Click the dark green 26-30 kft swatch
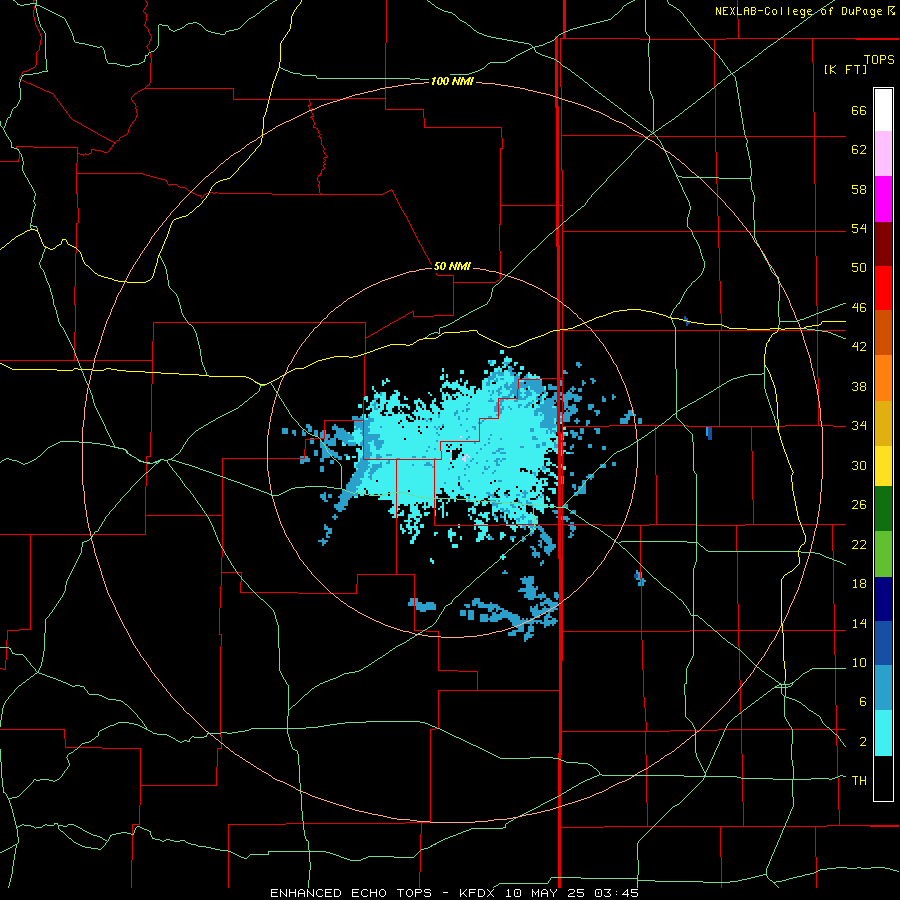This screenshot has width=900, height=900. [883, 509]
